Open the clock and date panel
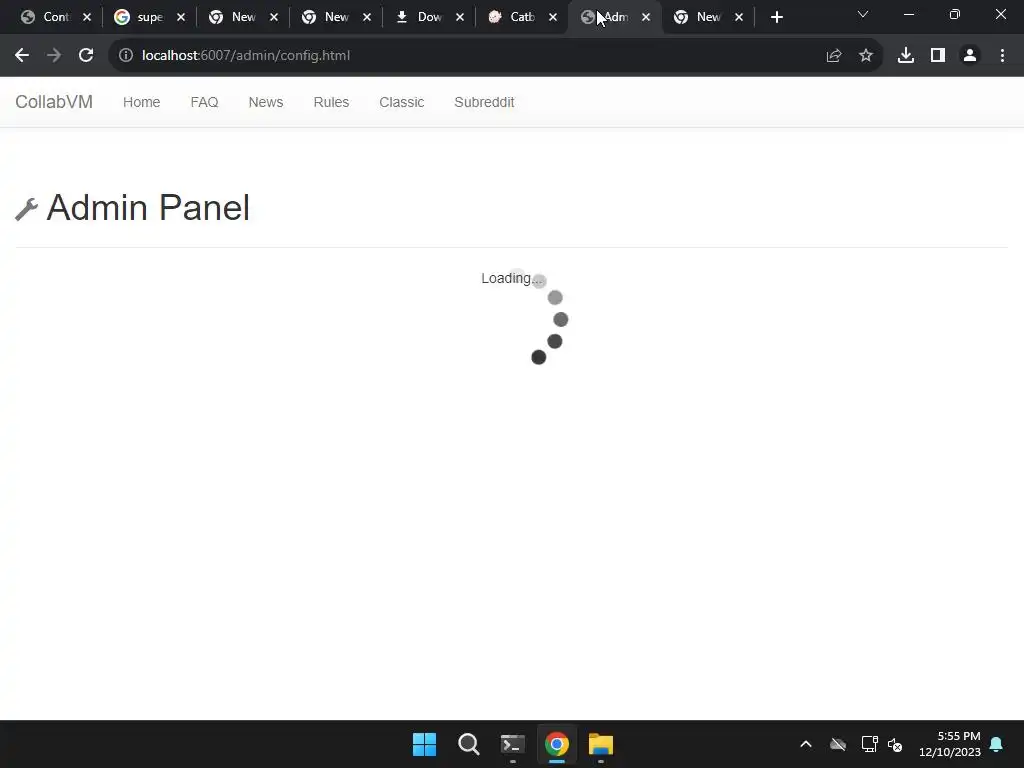The height and width of the screenshot is (768, 1024). coord(950,744)
